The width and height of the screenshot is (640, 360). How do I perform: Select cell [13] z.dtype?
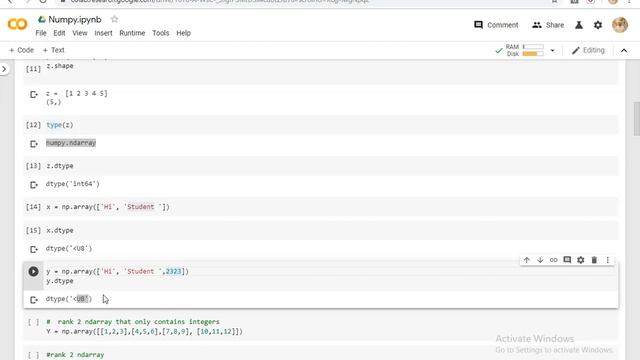(x=321, y=166)
